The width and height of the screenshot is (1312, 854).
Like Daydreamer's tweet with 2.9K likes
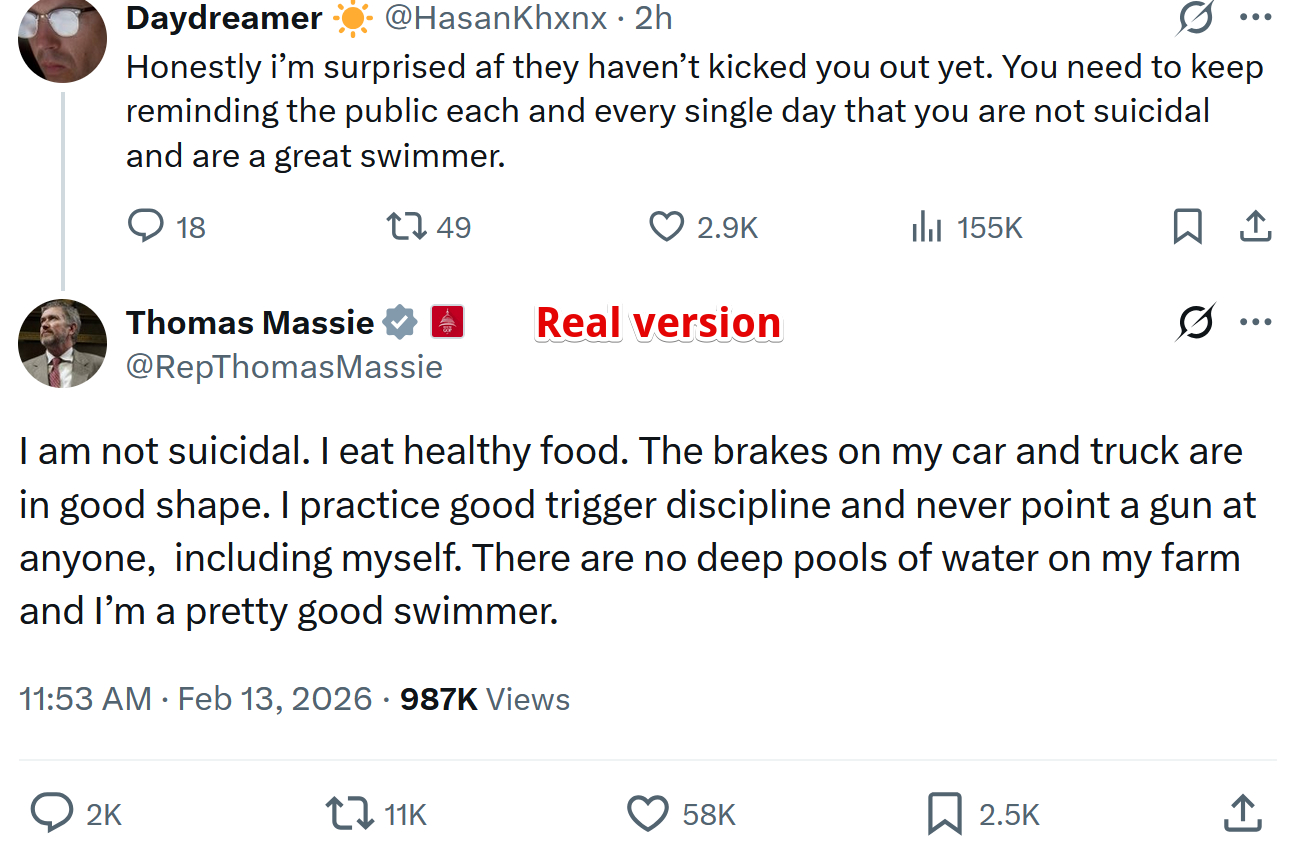pos(666,227)
